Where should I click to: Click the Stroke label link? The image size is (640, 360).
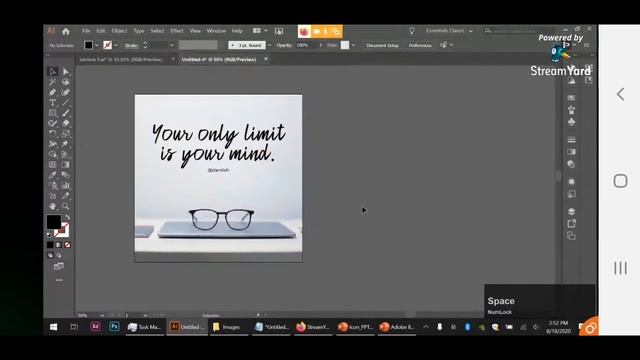click(131, 45)
